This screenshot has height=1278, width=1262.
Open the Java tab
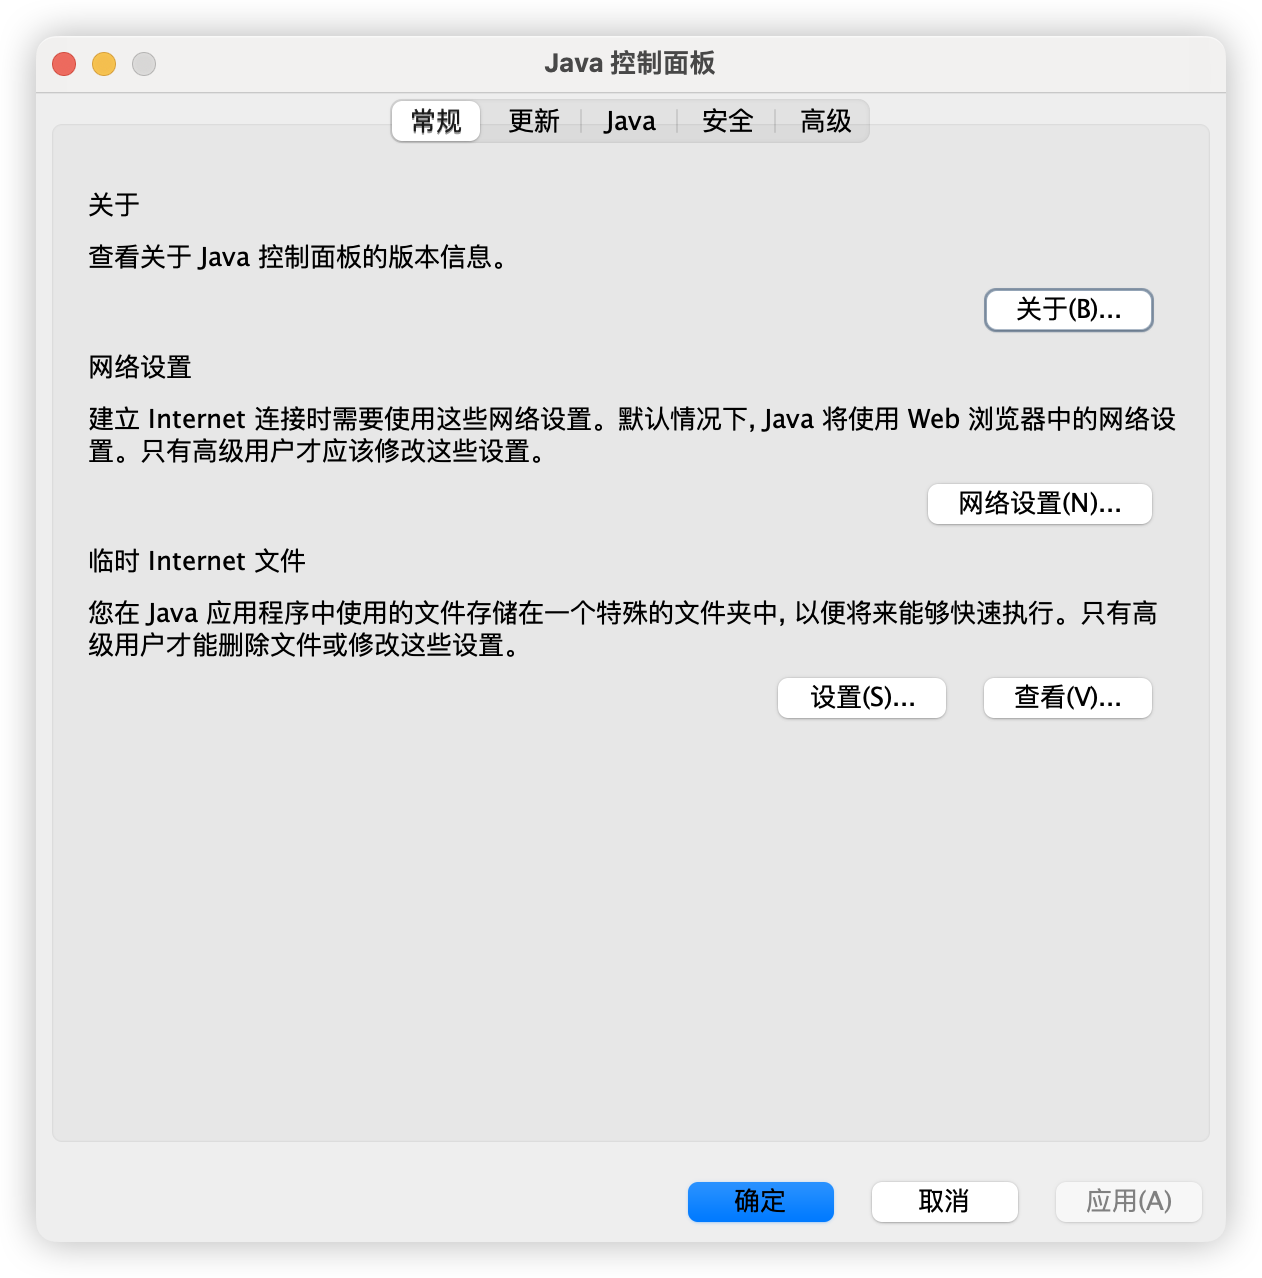pyautogui.click(x=629, y=121)
